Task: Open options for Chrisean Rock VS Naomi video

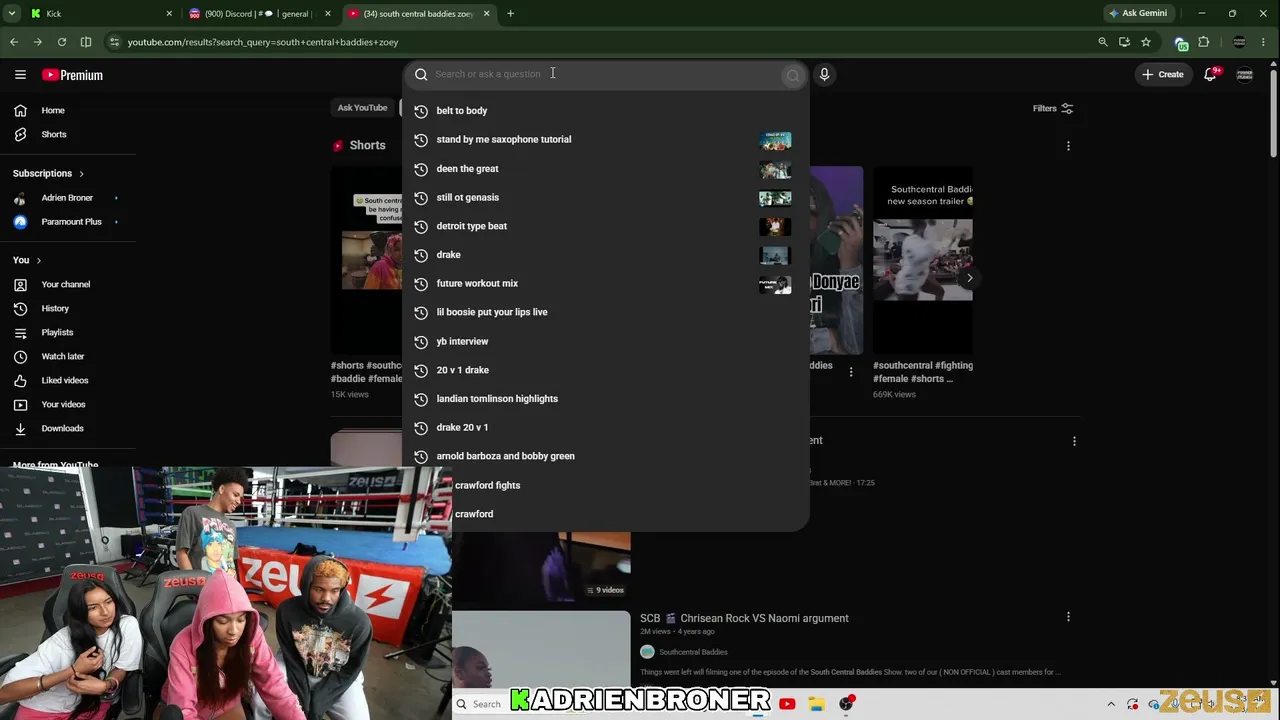Action: pos(1068,617)
